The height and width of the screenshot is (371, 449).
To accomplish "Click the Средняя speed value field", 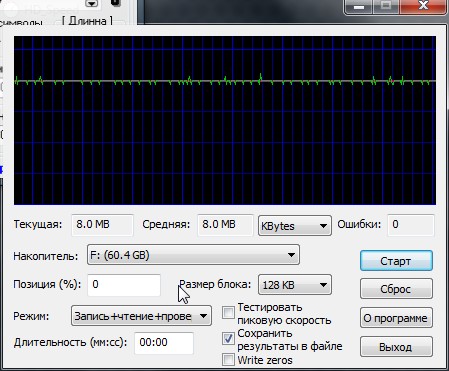I will (225, 225).
